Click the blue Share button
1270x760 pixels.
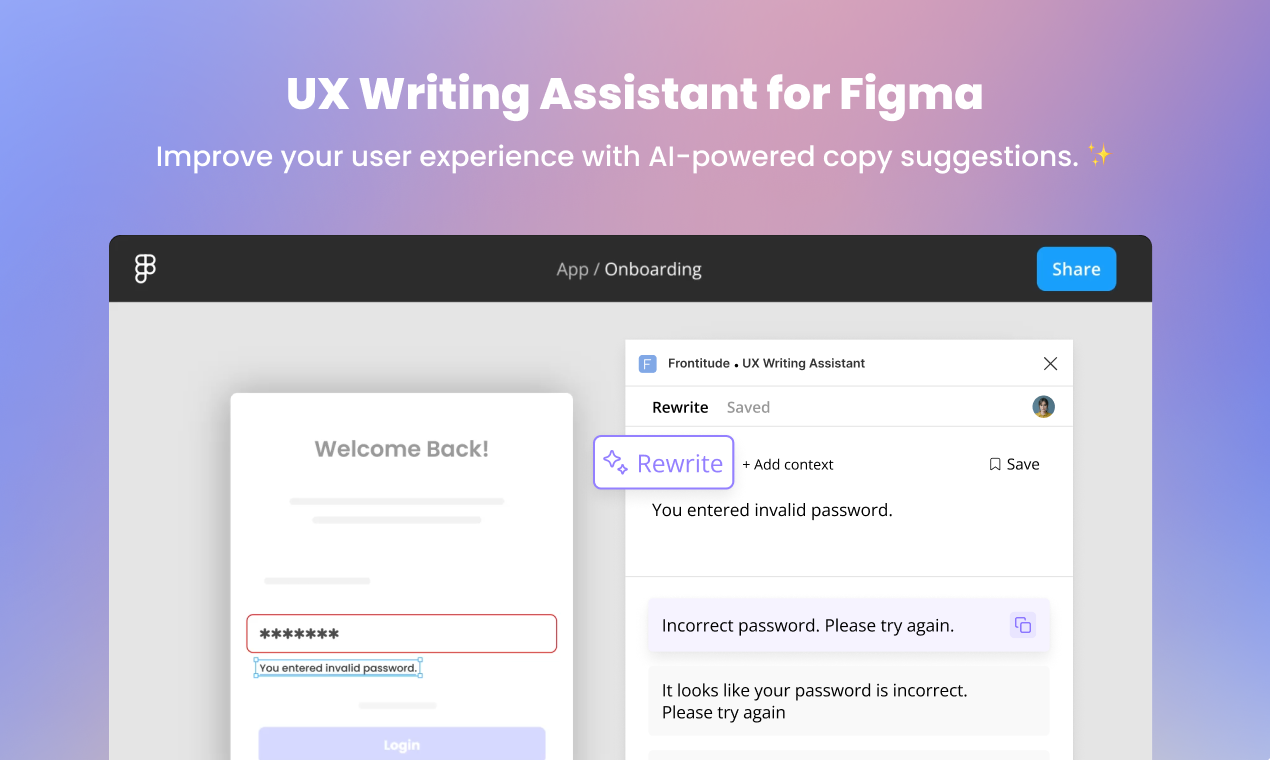coord(1076,268)
